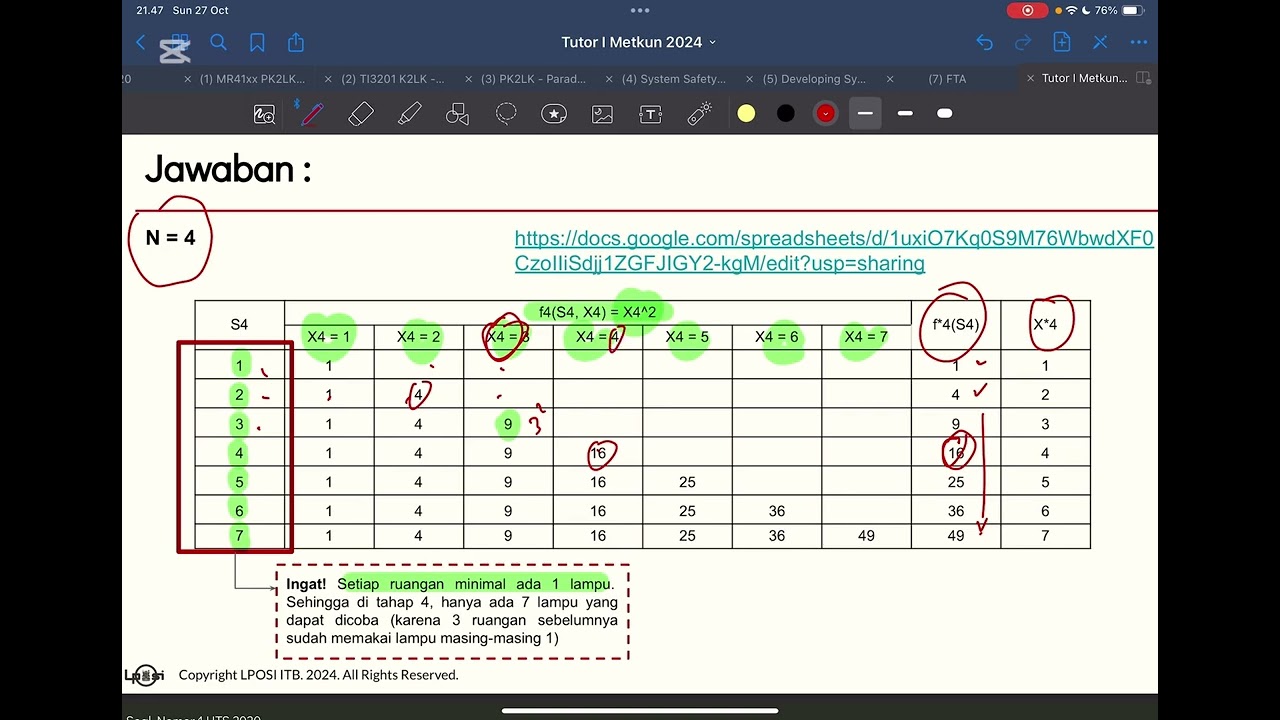
Task: Switch to the (4) System Safety tab
Action: pos(674,79)
